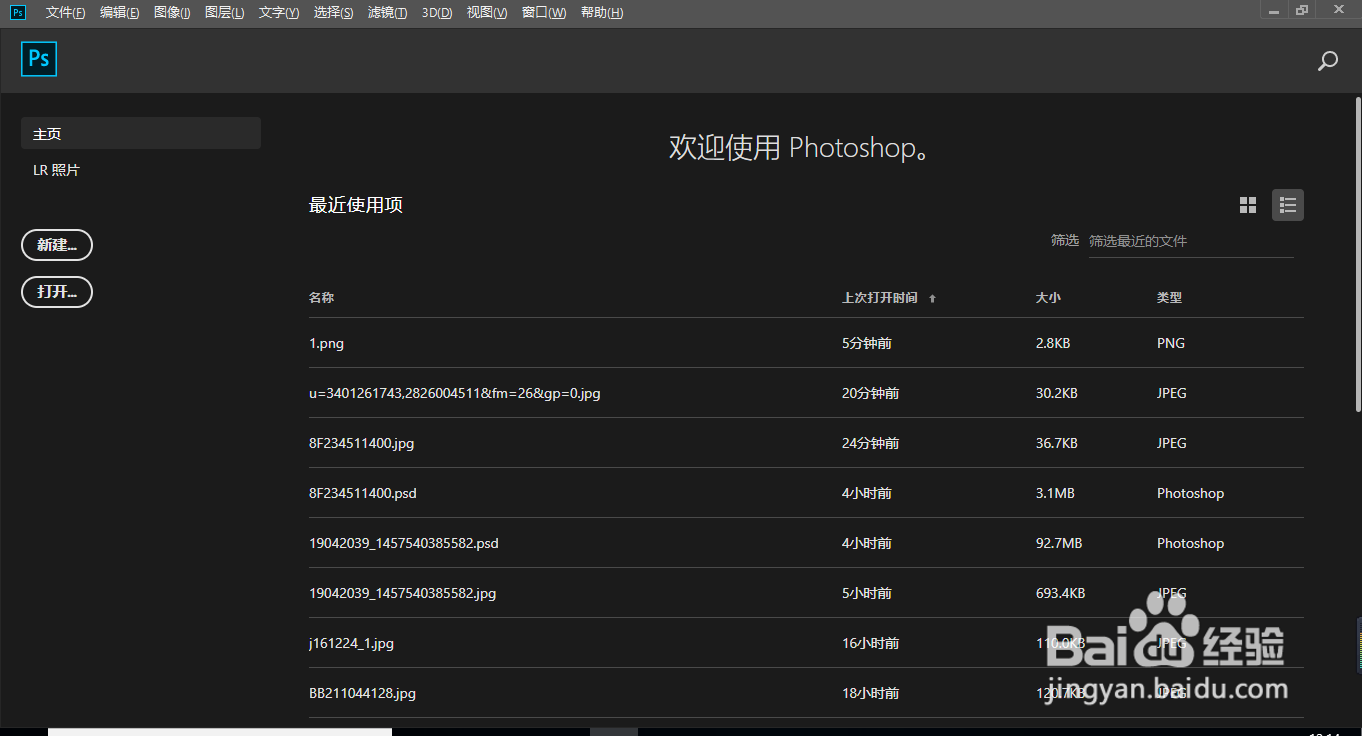
Task: Toggle sort direction on 上次打开时间 column
Action: coord(932,297)
